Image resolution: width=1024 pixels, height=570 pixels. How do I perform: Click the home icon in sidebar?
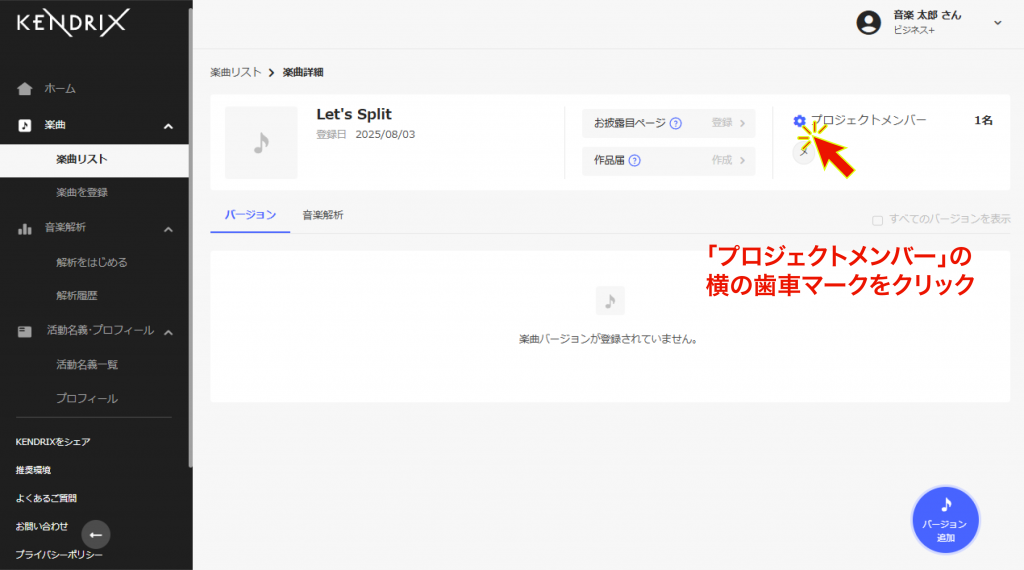coord(25,89)
